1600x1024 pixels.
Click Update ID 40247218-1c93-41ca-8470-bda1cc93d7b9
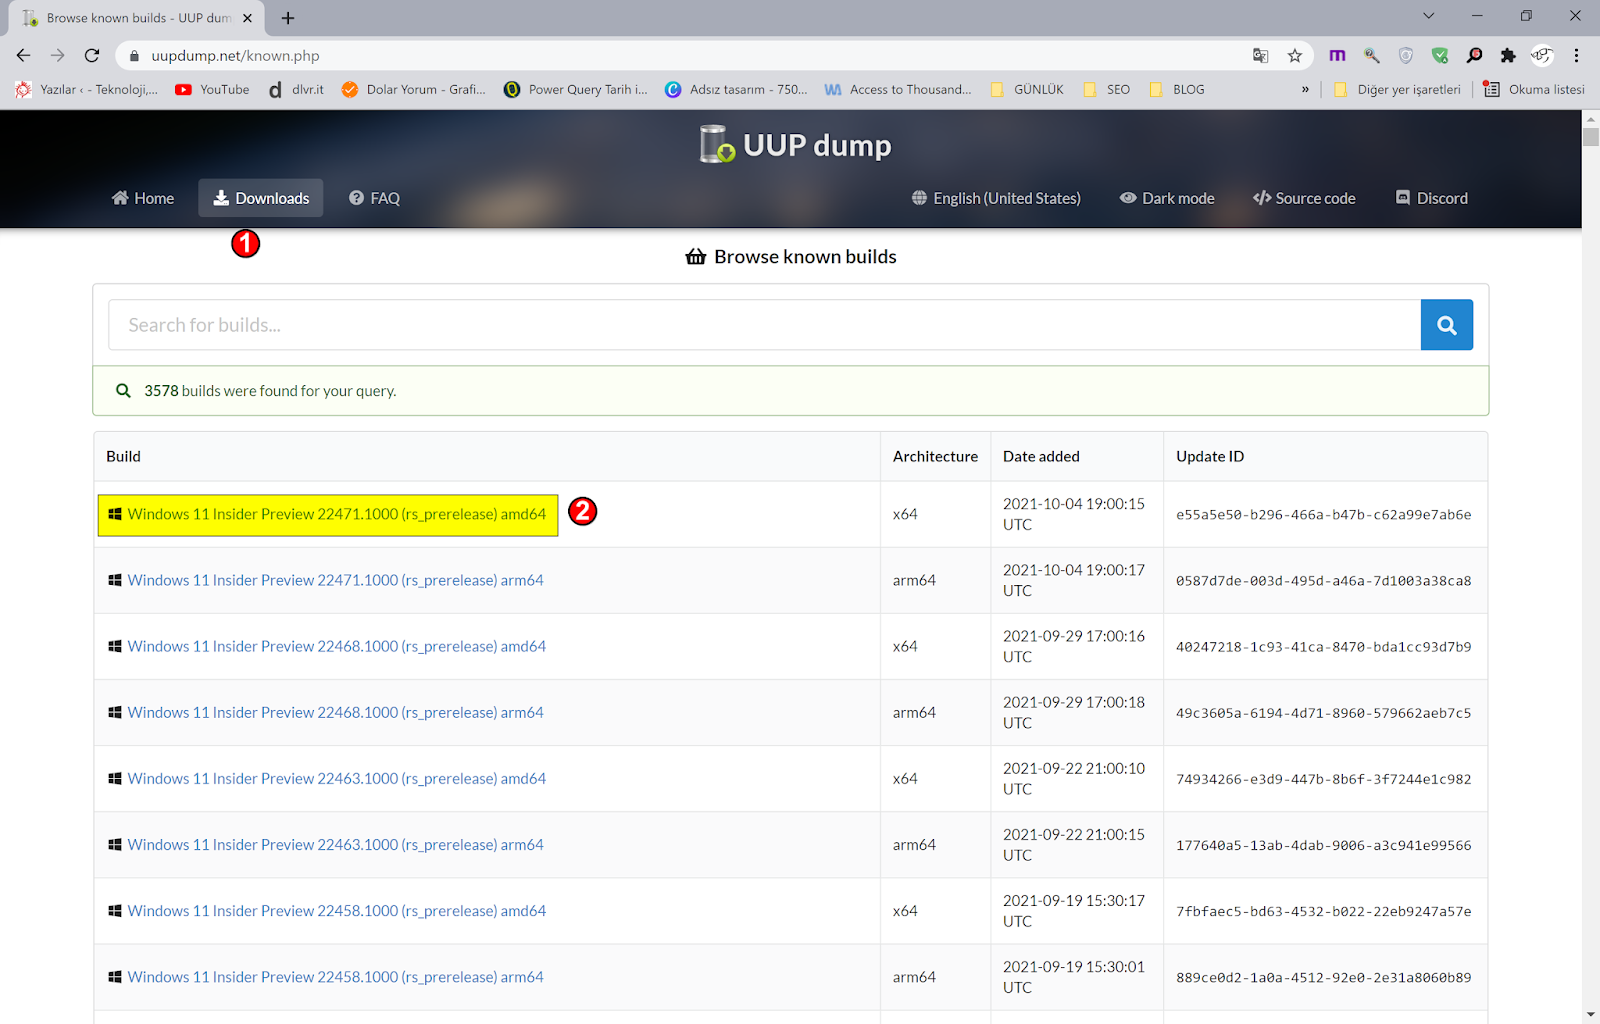click(x=1323, y=647)
